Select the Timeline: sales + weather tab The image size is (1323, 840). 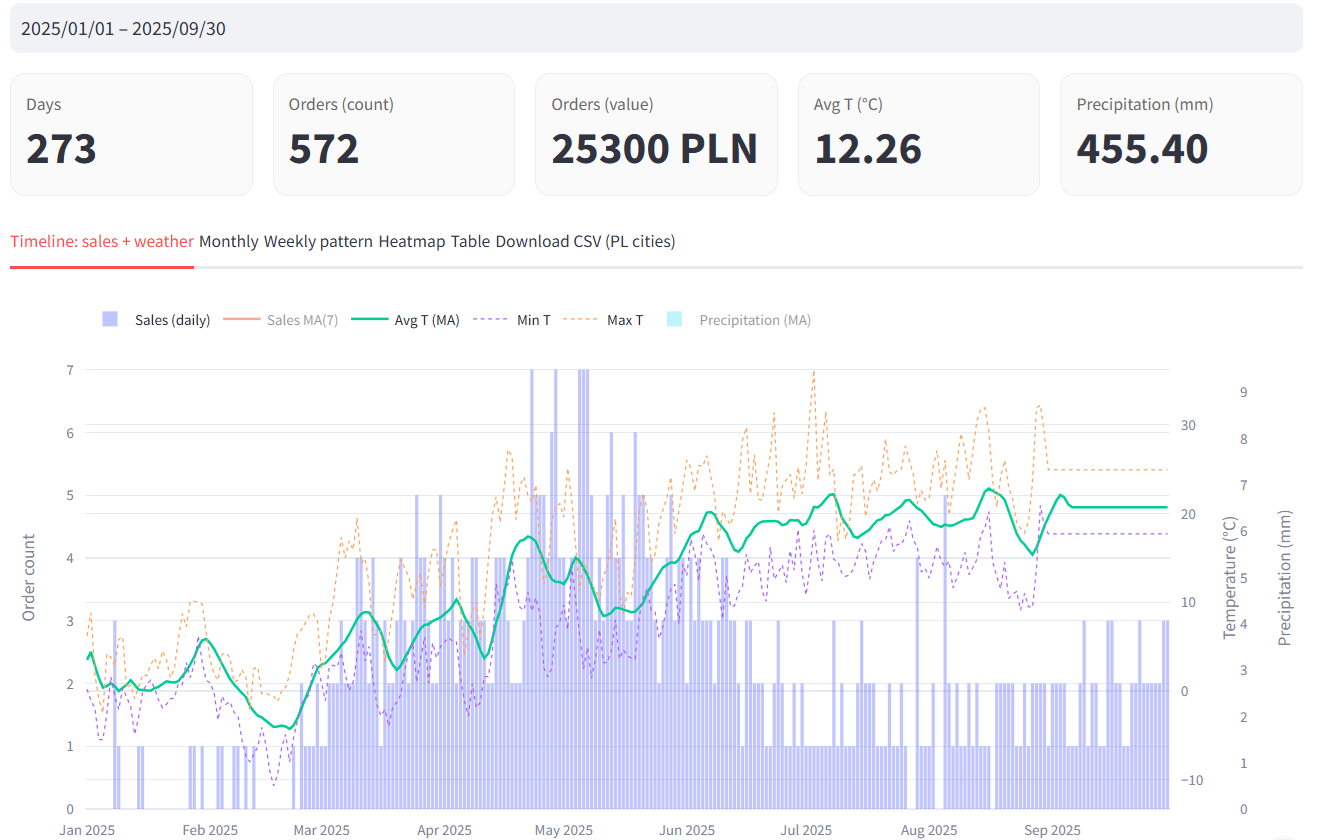pyautogui.click(x=102, y=241)
